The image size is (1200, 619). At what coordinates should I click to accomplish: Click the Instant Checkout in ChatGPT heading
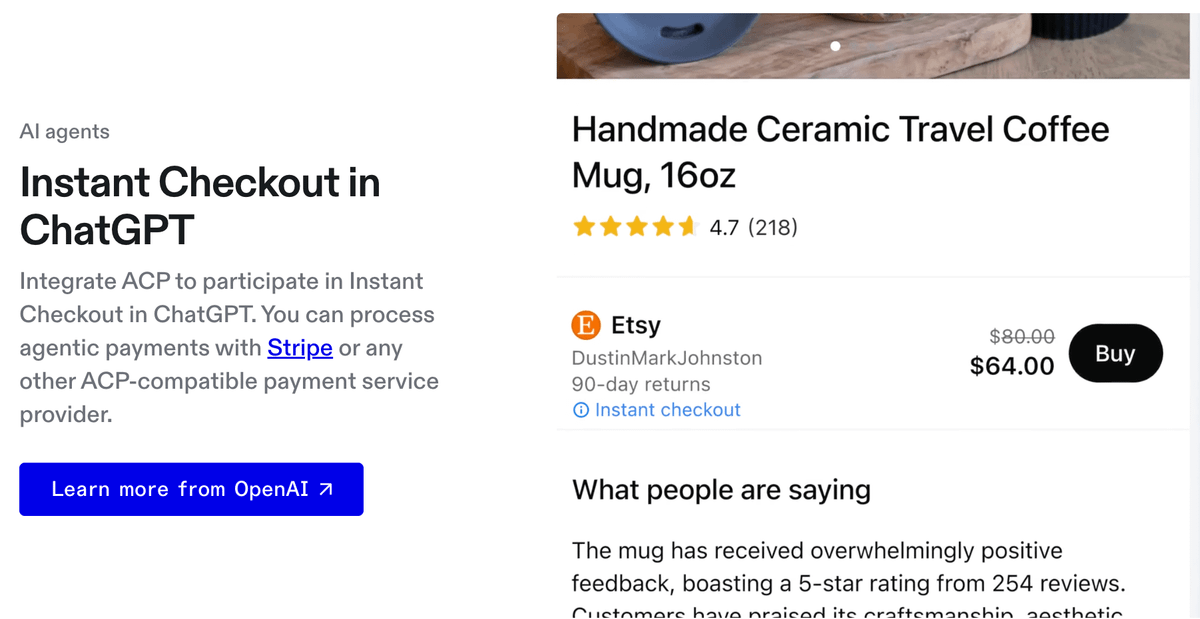pyautogui.click(x=200, y=206)
